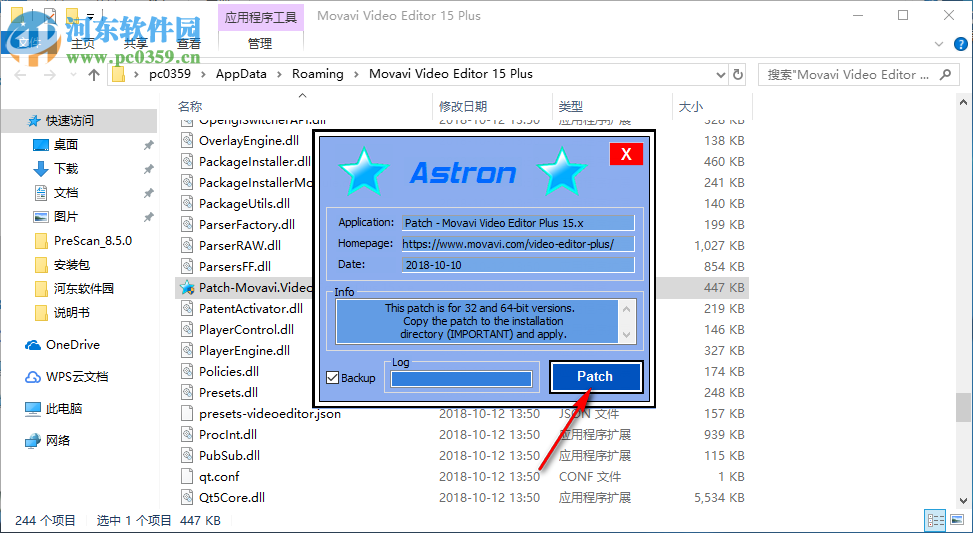Open the 管理 ribbon tab
Image resolution: width=973 pixels, height=533 pixels.
click(x=260, y=43)
